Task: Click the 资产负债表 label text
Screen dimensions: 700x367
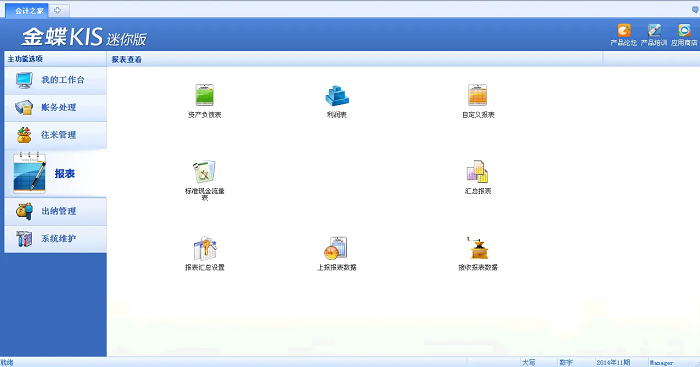Action: point(204,115)
